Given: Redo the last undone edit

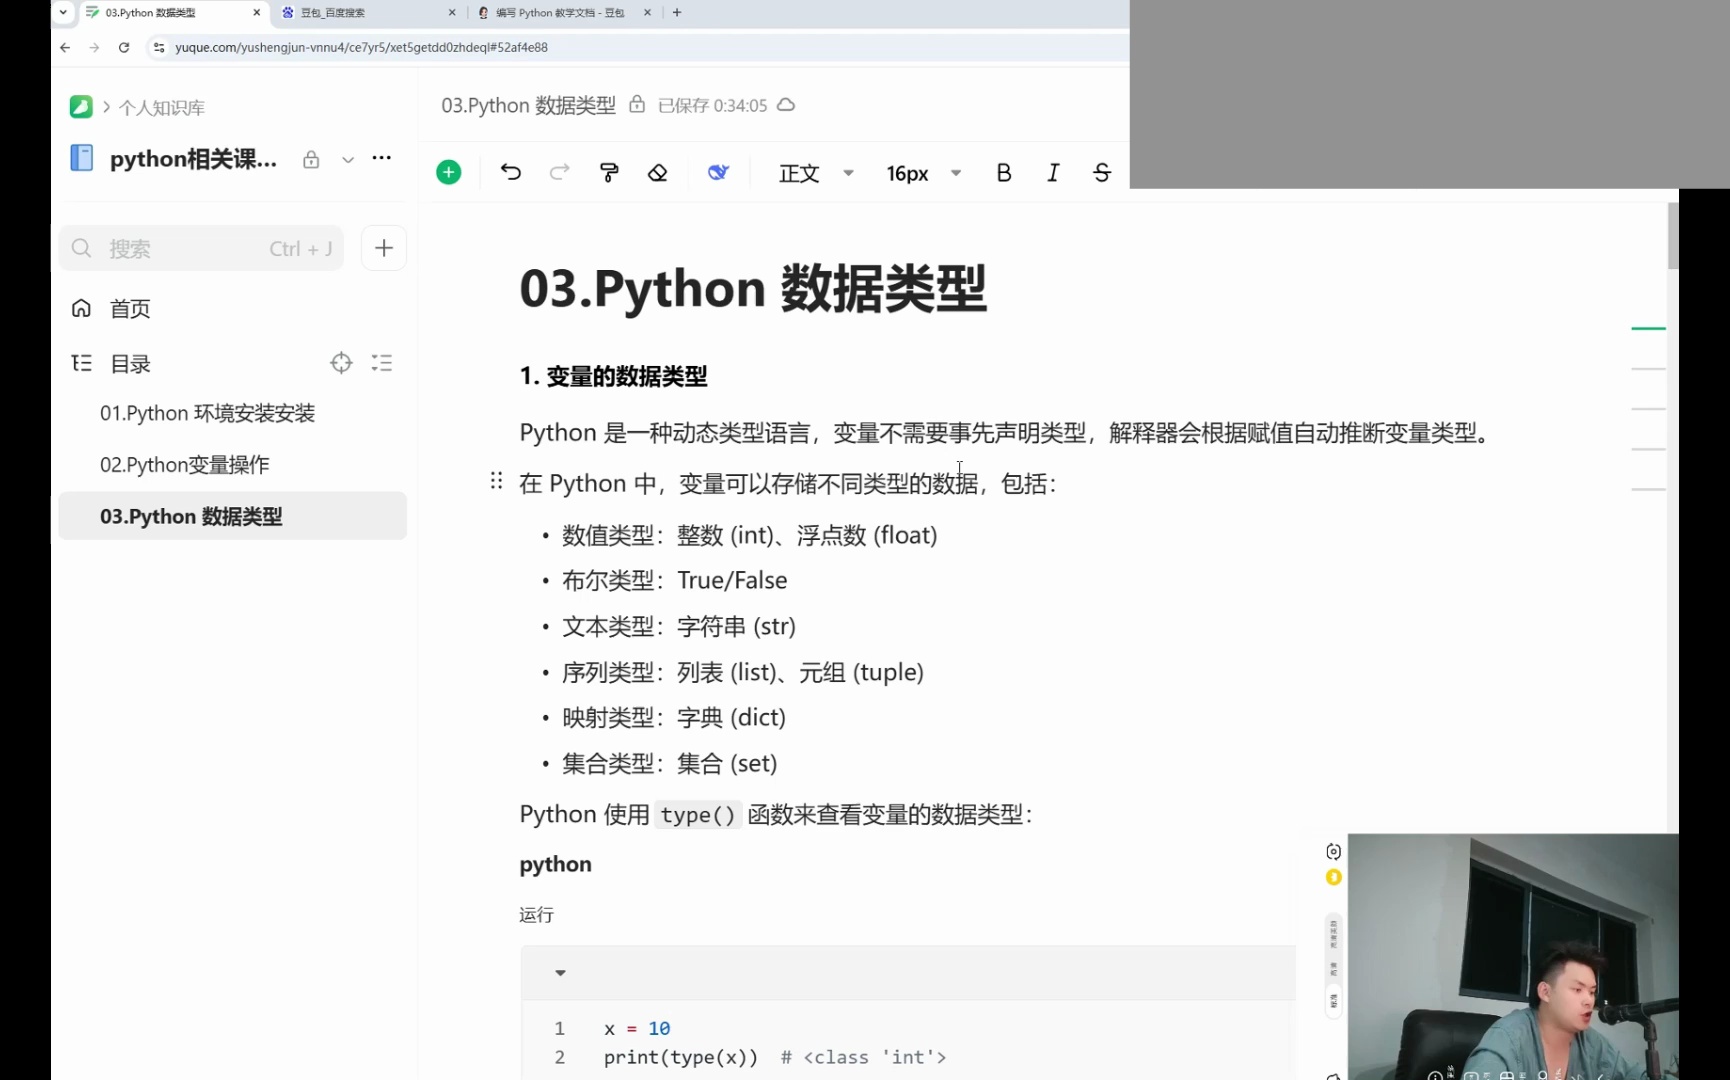Looking at the screenshot, I should [560, 172].
